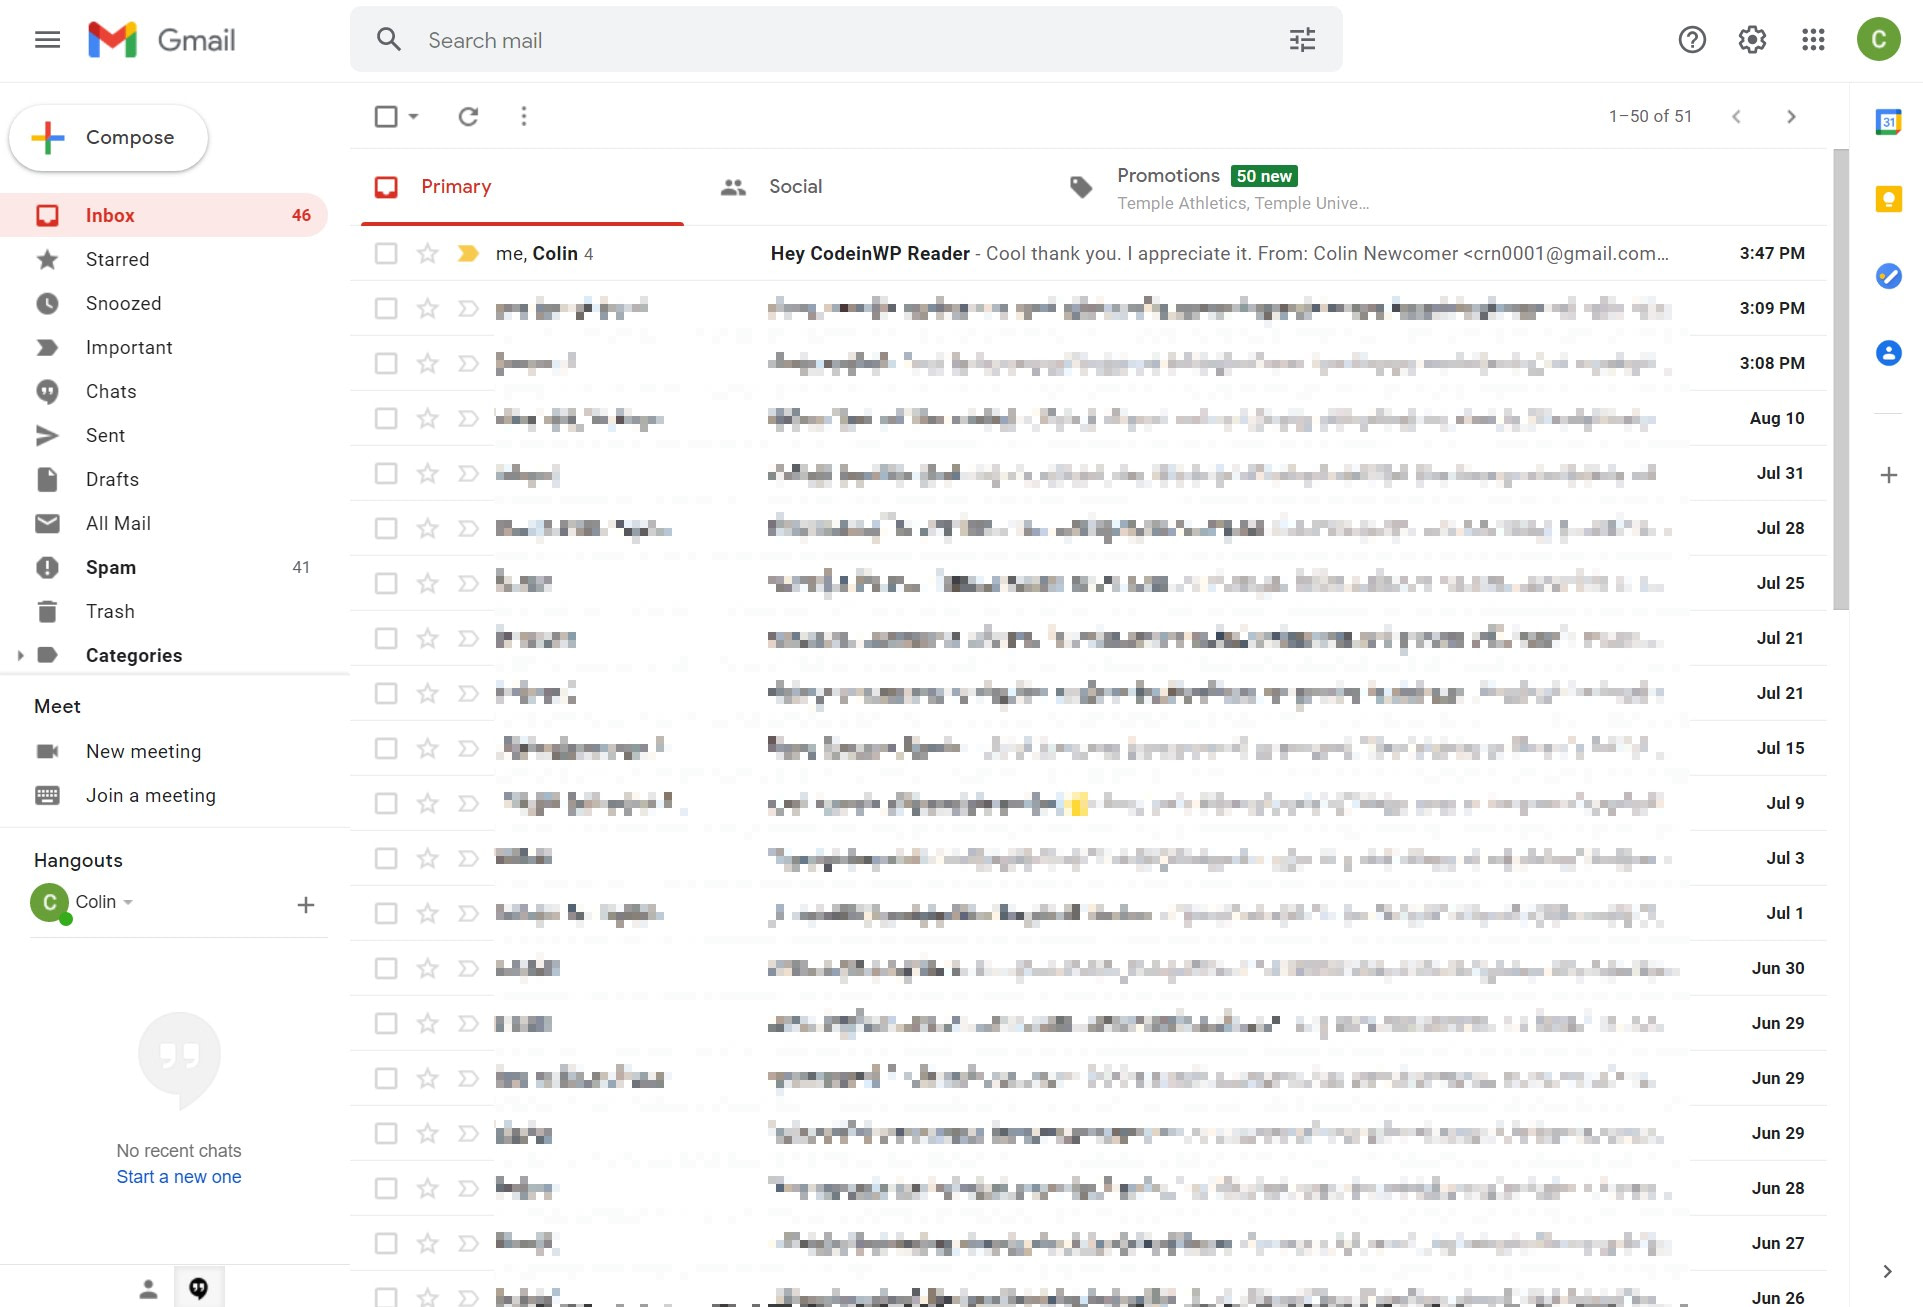1923x1307 pixels.
Task: Star the Hey CodeinWP Reader email
Action: pos(426,253)
